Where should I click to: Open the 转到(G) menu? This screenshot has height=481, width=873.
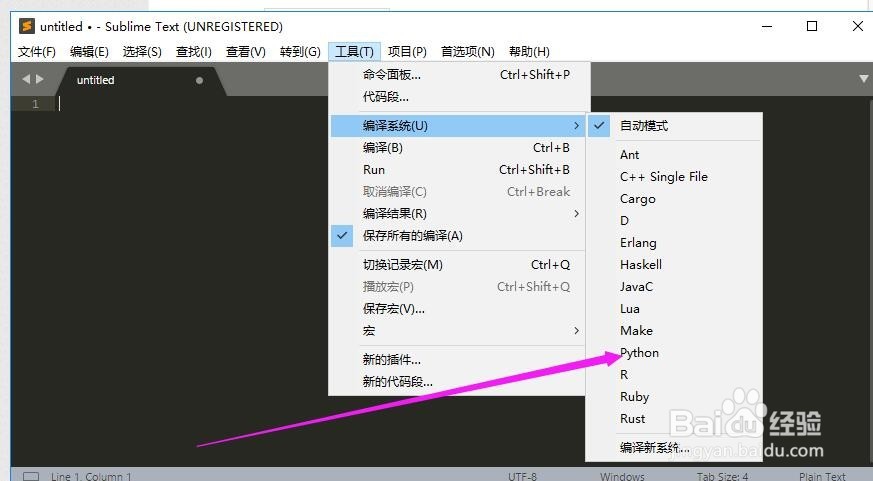300,52
